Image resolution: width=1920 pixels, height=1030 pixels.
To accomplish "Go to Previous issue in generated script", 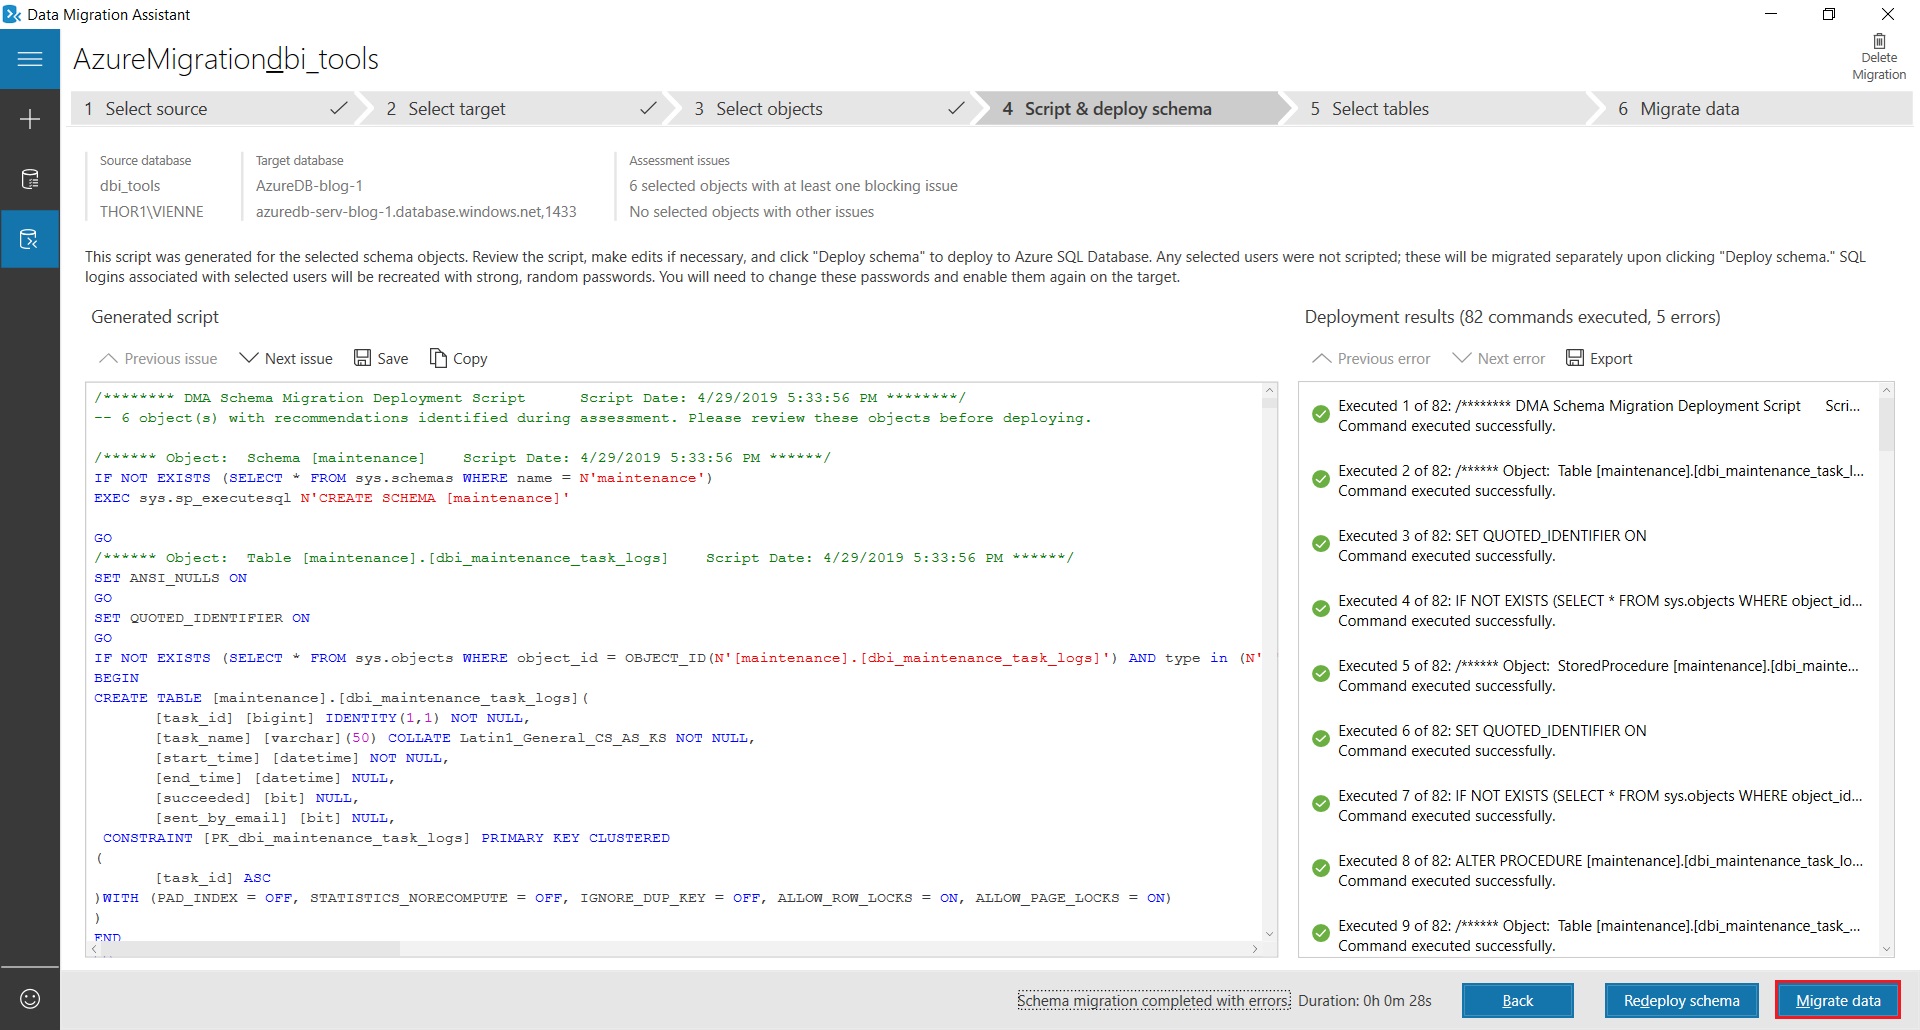I will pyautogui.click(x=158, y=358).
